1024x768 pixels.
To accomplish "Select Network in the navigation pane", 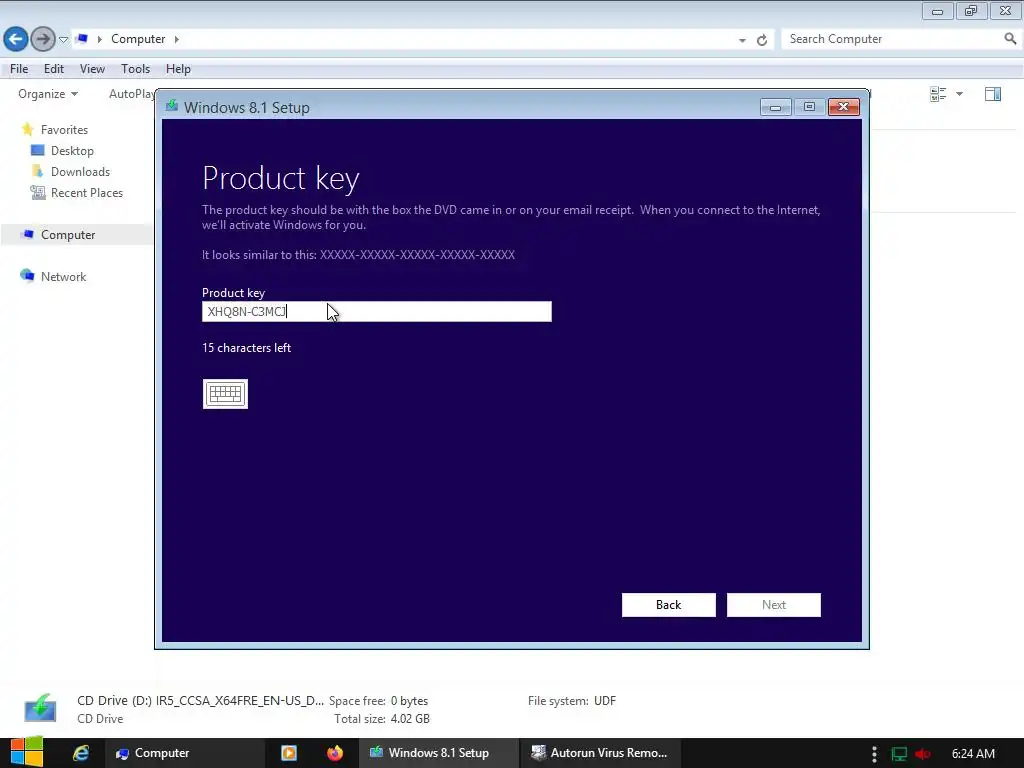I will [x=63, y=276].
